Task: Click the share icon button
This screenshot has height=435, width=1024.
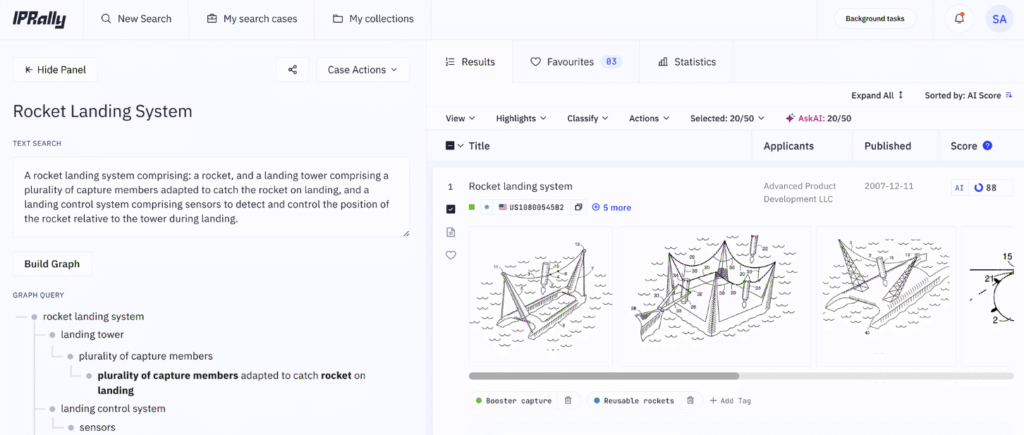Action: tap(292, 70)
